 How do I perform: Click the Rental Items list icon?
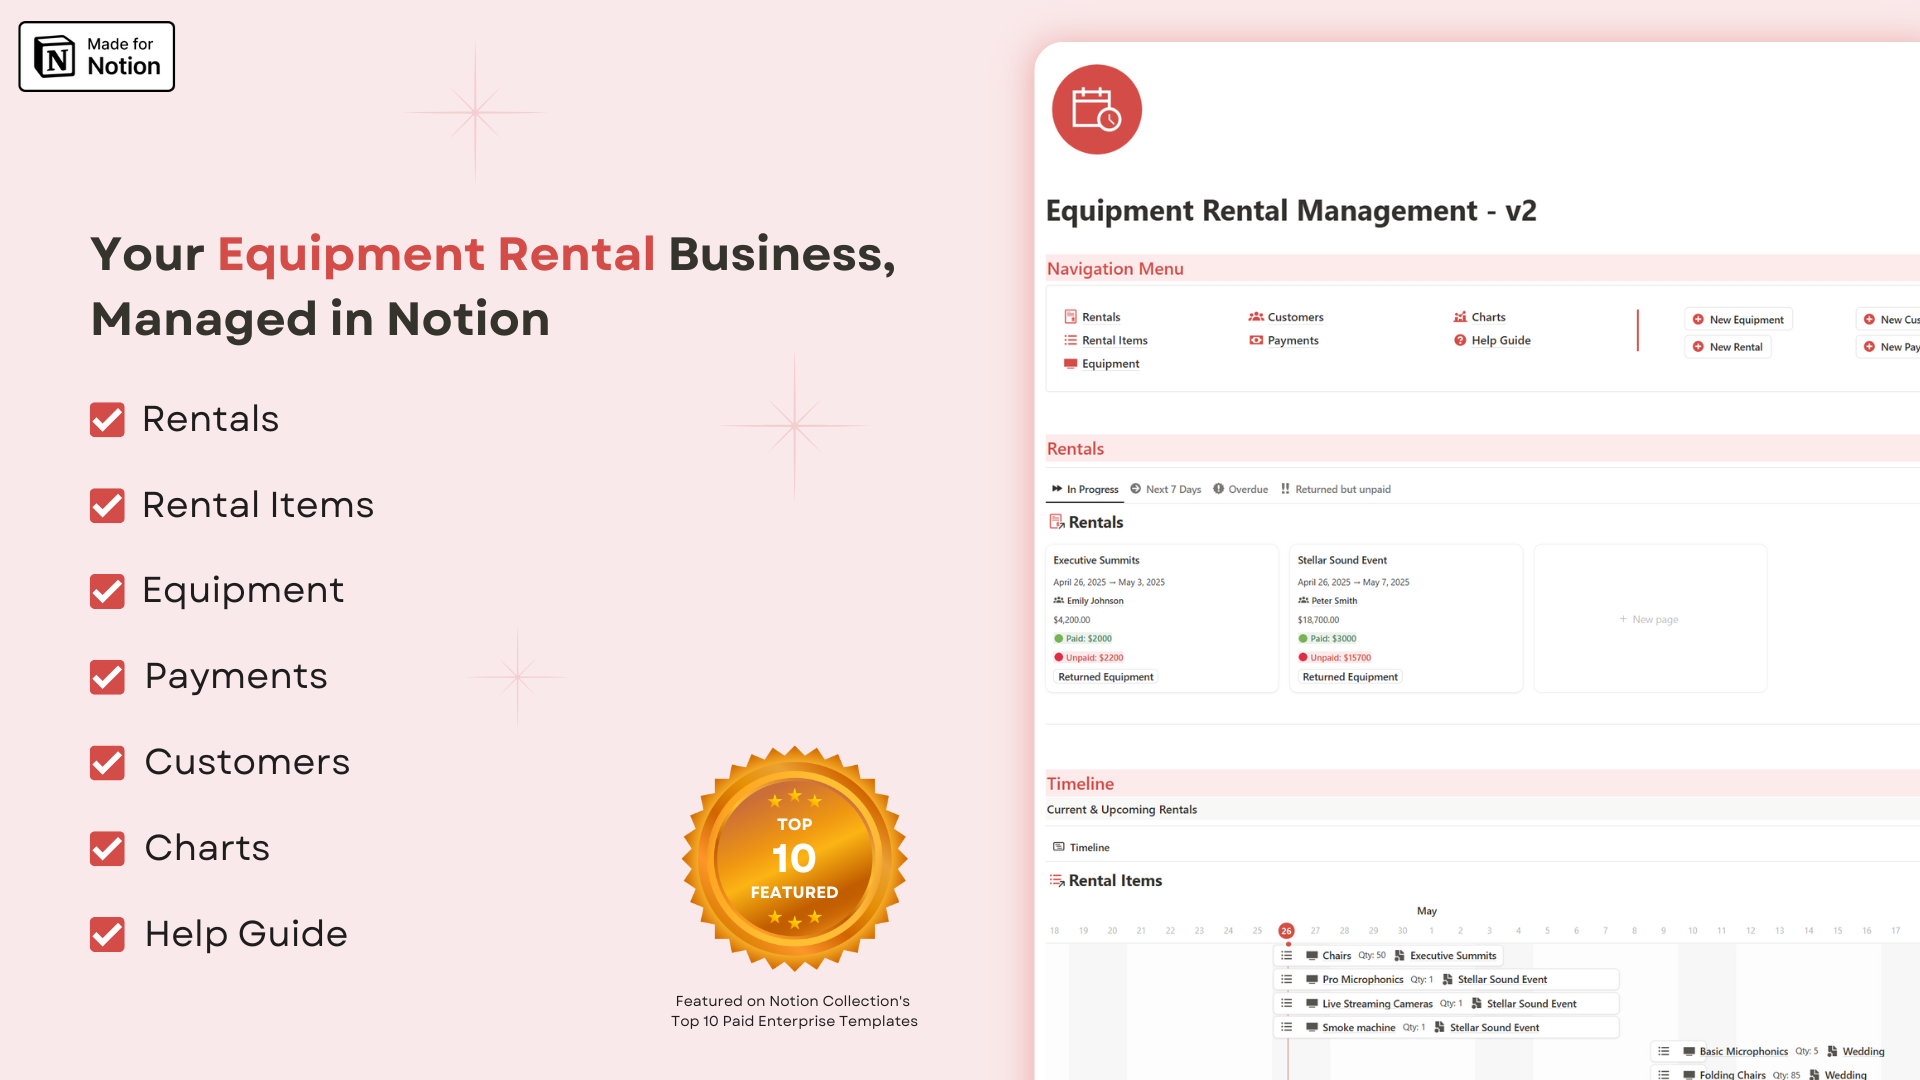[1071, 340]
